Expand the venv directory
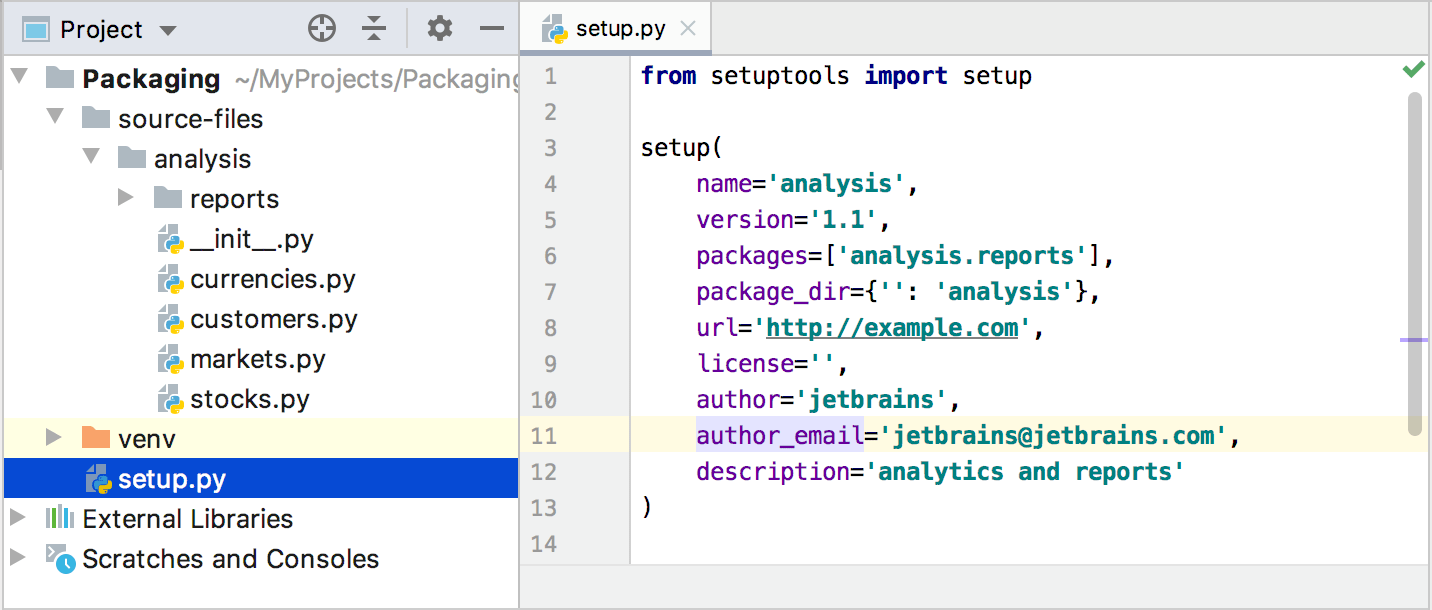 [x=53, y=437]
